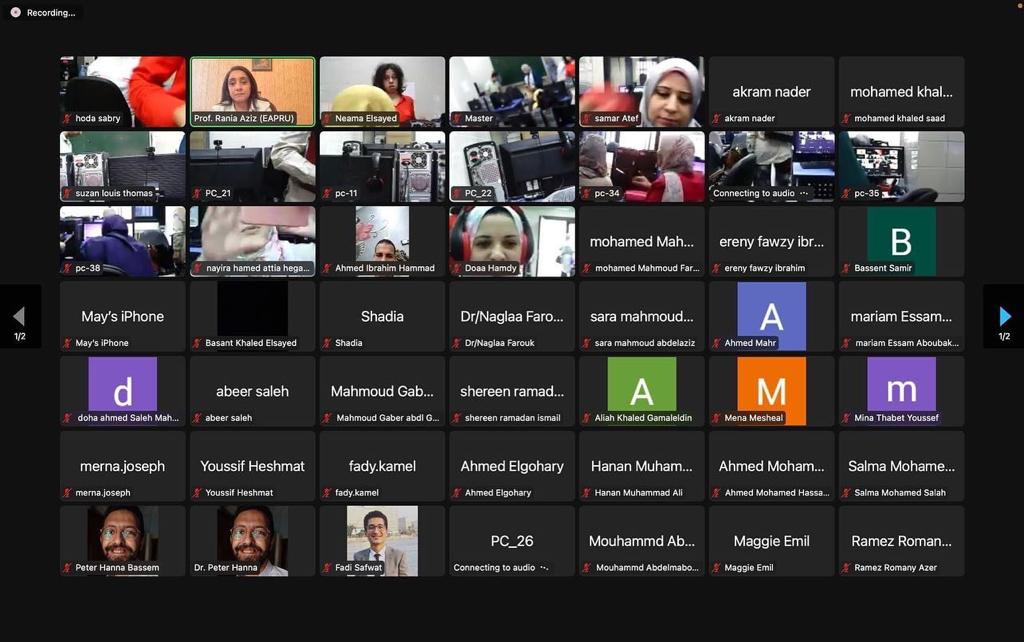Image resolution: width=1024 pixels, height=642 pixels.
Task: Go to next gallery page with right arrow
Action: coord(1005,317)
